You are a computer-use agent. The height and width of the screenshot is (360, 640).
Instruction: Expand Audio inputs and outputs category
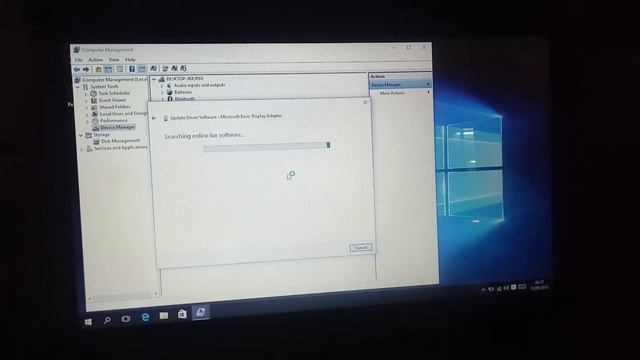pyautogui.click(x=162, y=86)
